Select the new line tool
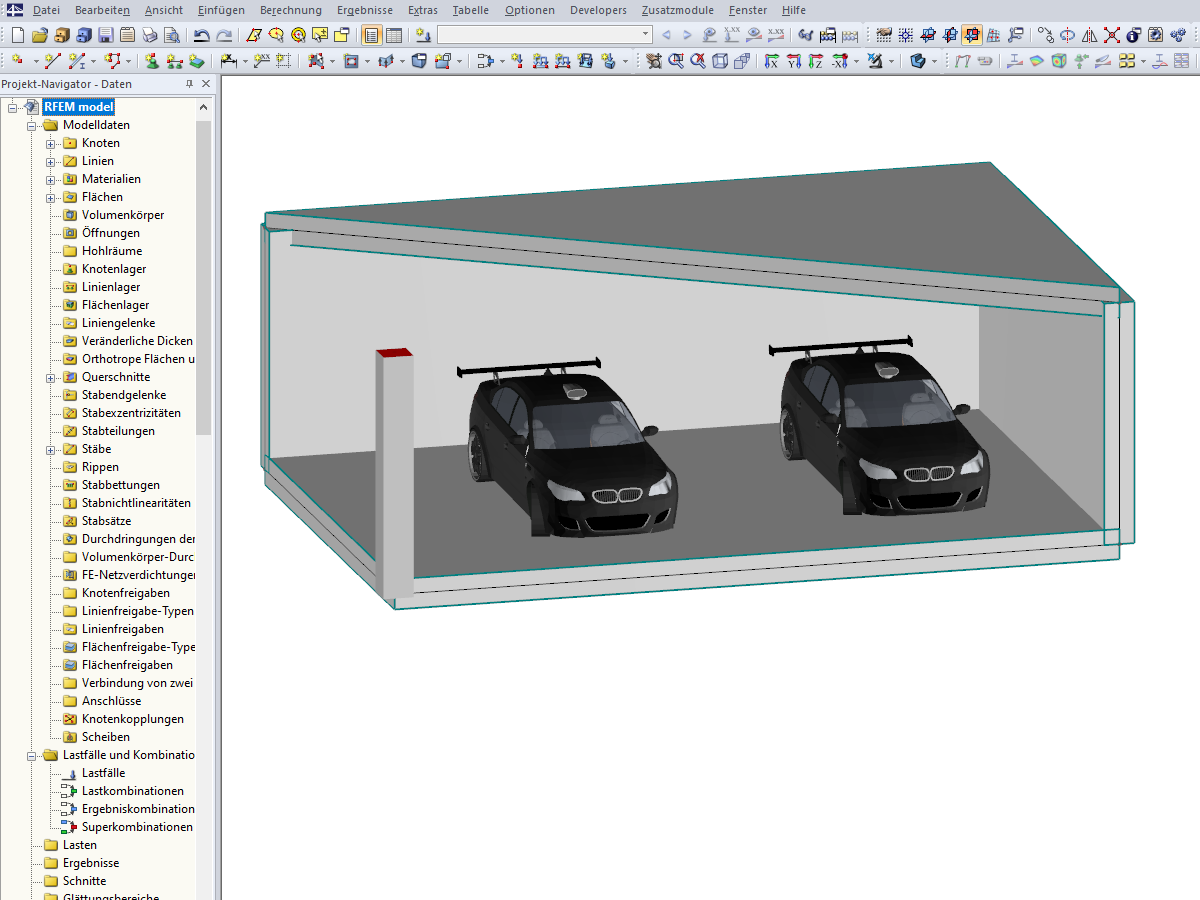The width and height of the screenshot is (1200, 900). point(53,61)
